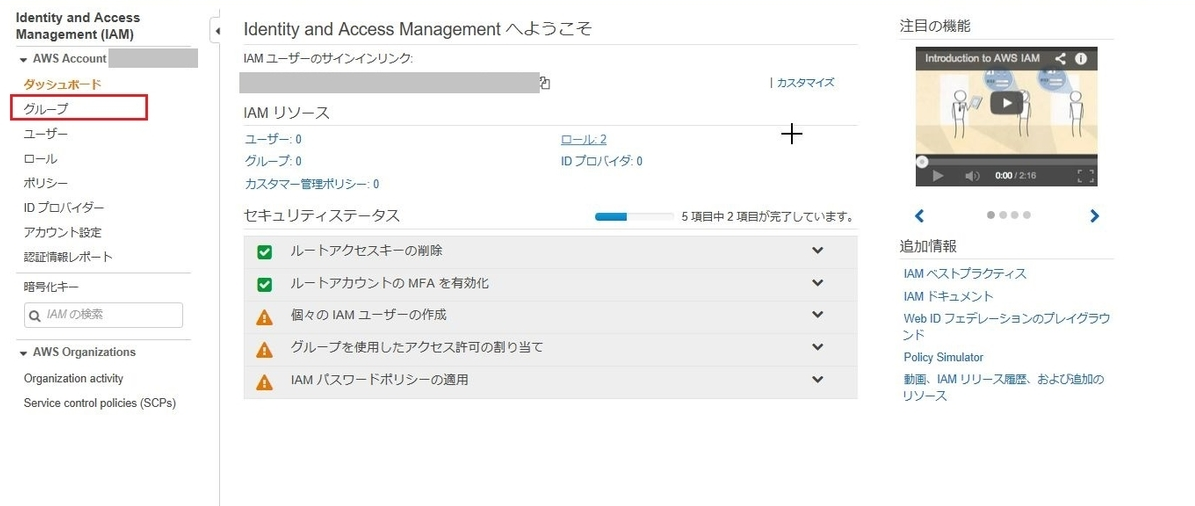Image resolution: width=1195 pixels, height=506 pixels.
Task: Select the first carousel dot
Action: point(991,215)
